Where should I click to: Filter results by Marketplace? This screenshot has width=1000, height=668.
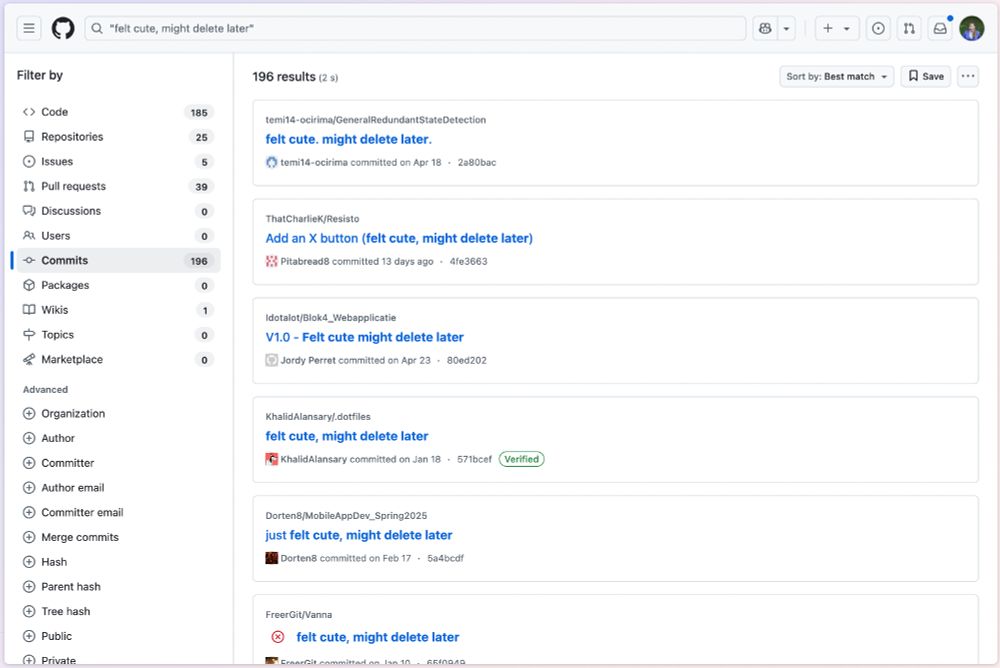tap(118, 360)
